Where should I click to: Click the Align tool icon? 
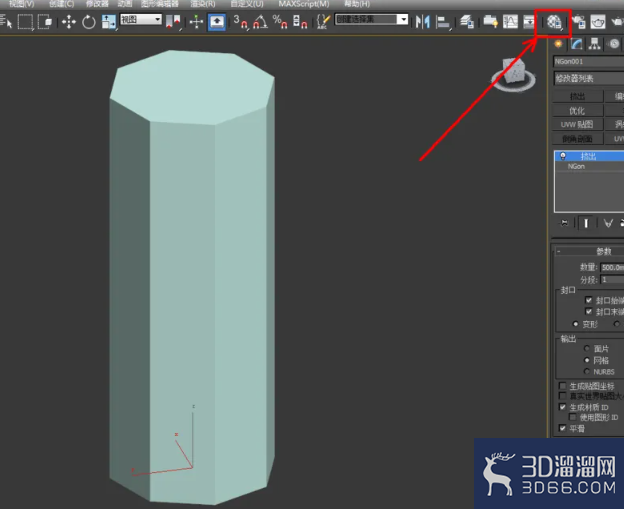point(443,22)
